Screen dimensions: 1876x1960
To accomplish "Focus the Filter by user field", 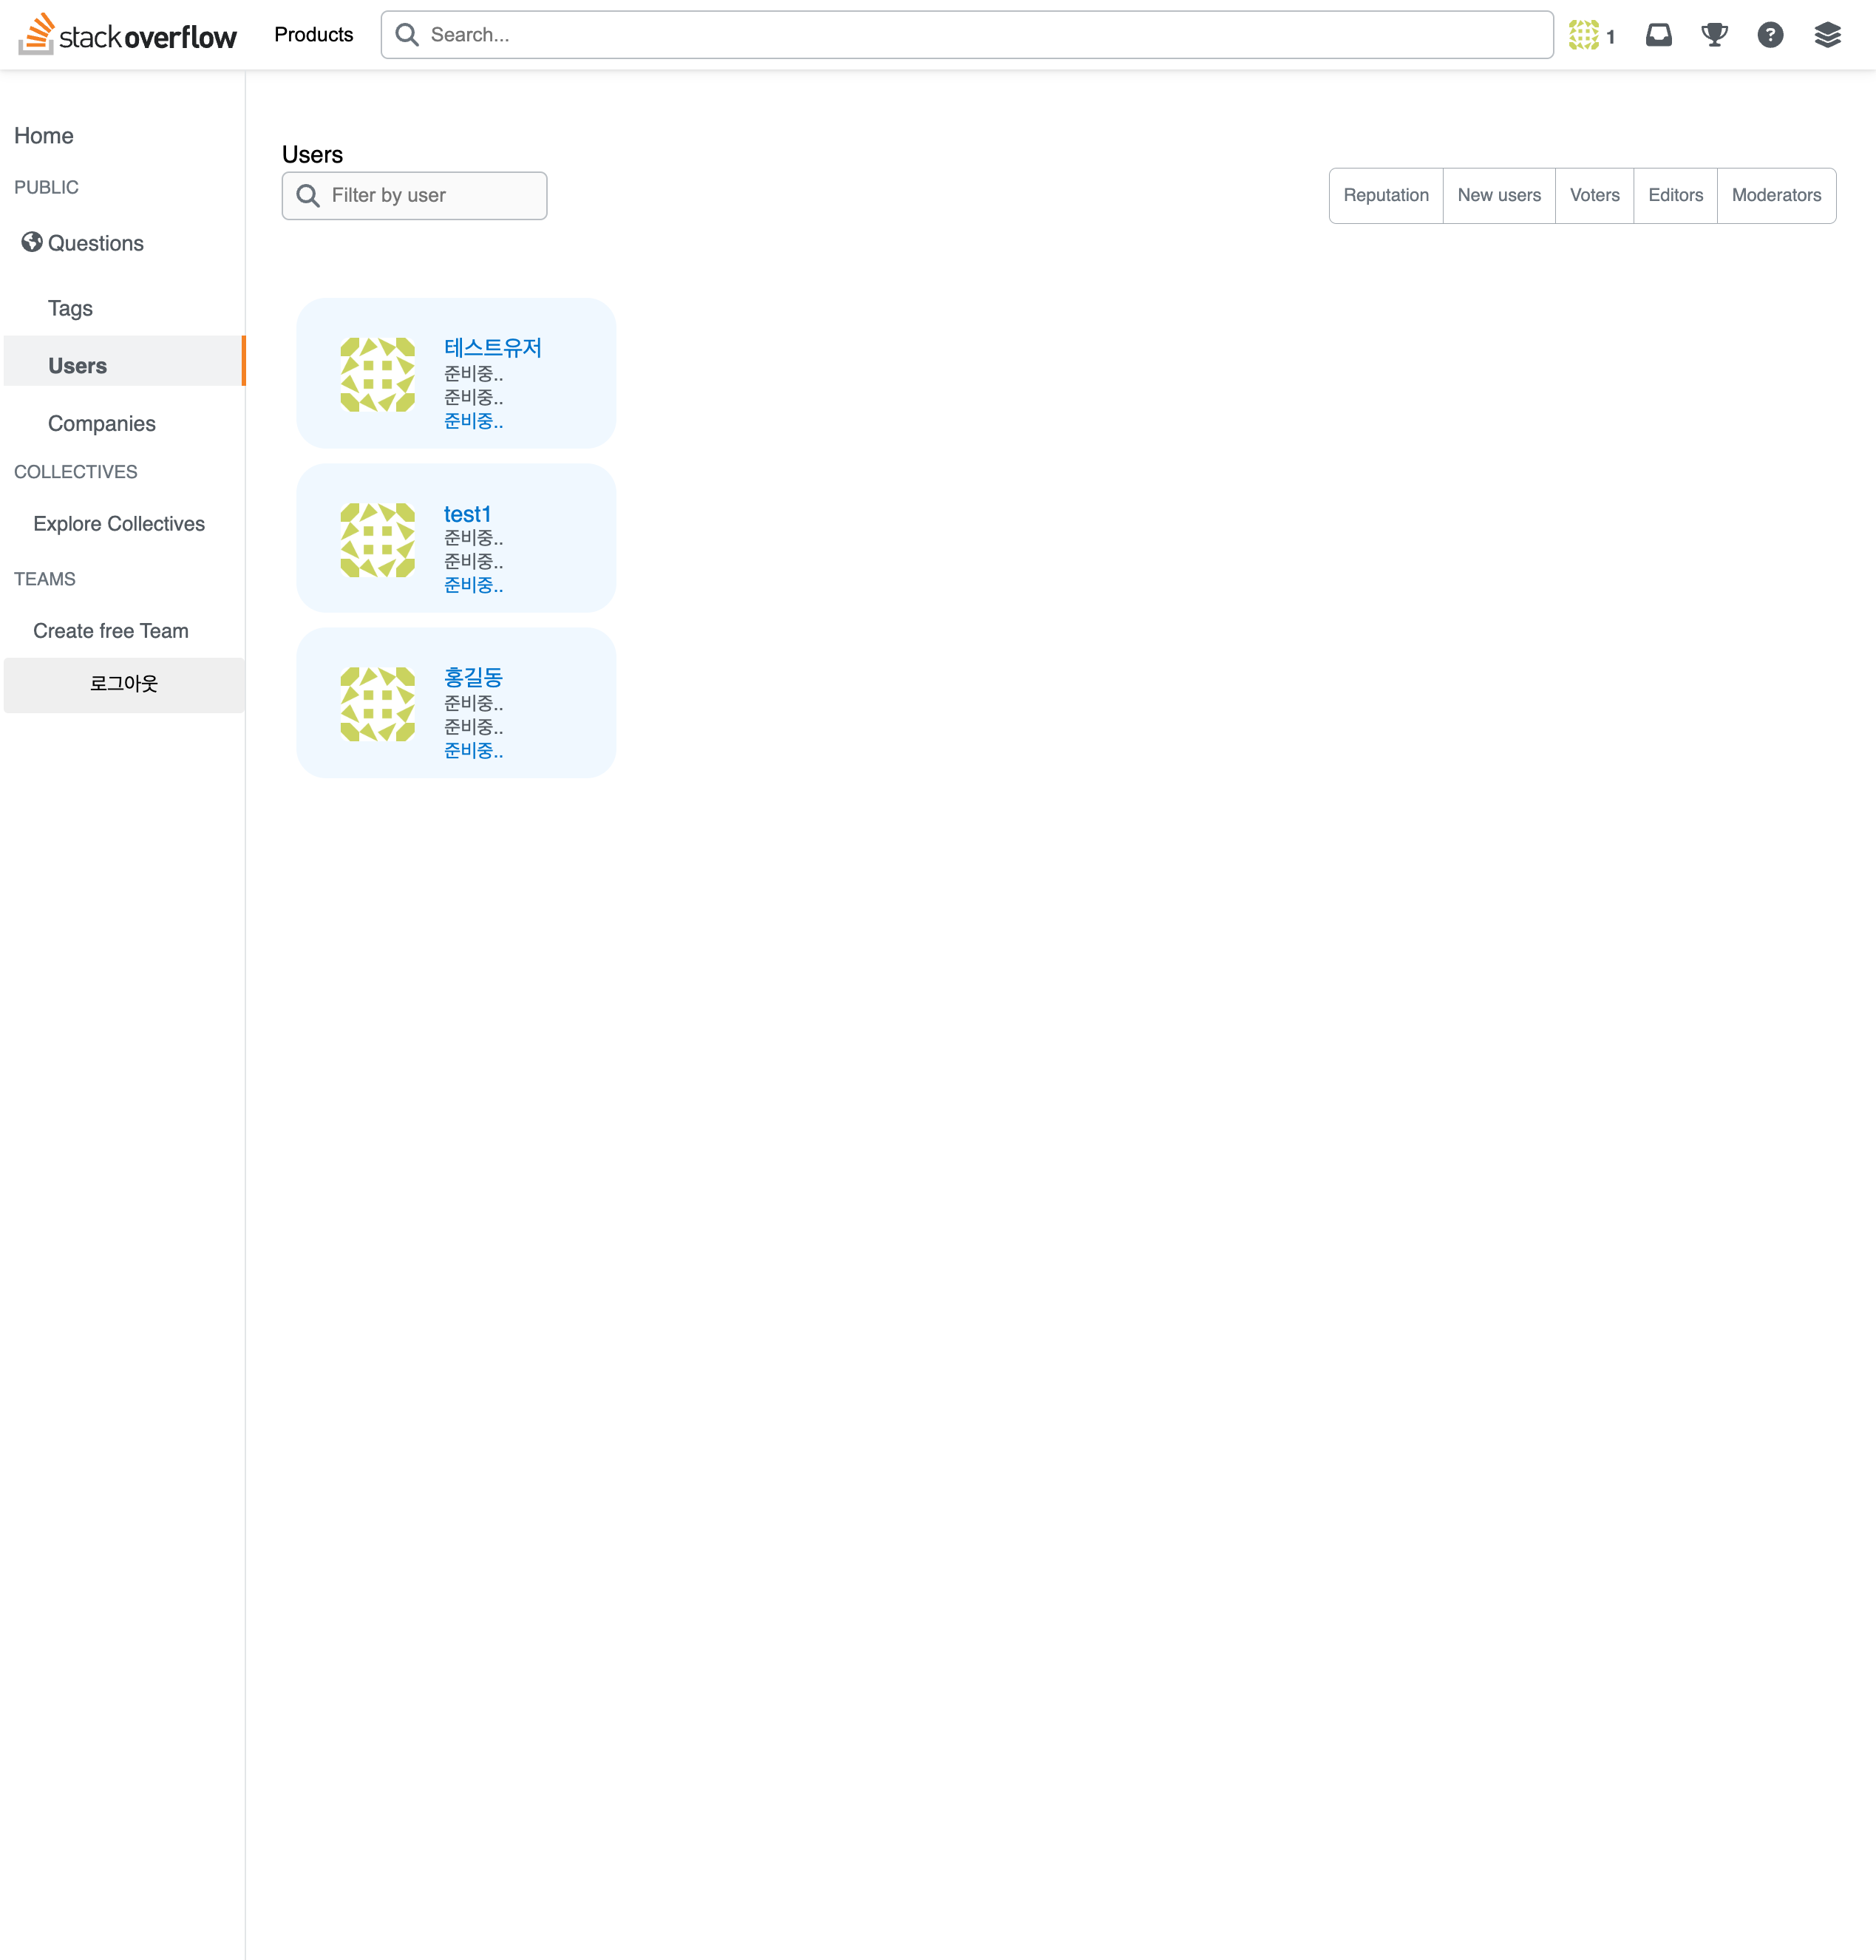I will coord(414,196).
